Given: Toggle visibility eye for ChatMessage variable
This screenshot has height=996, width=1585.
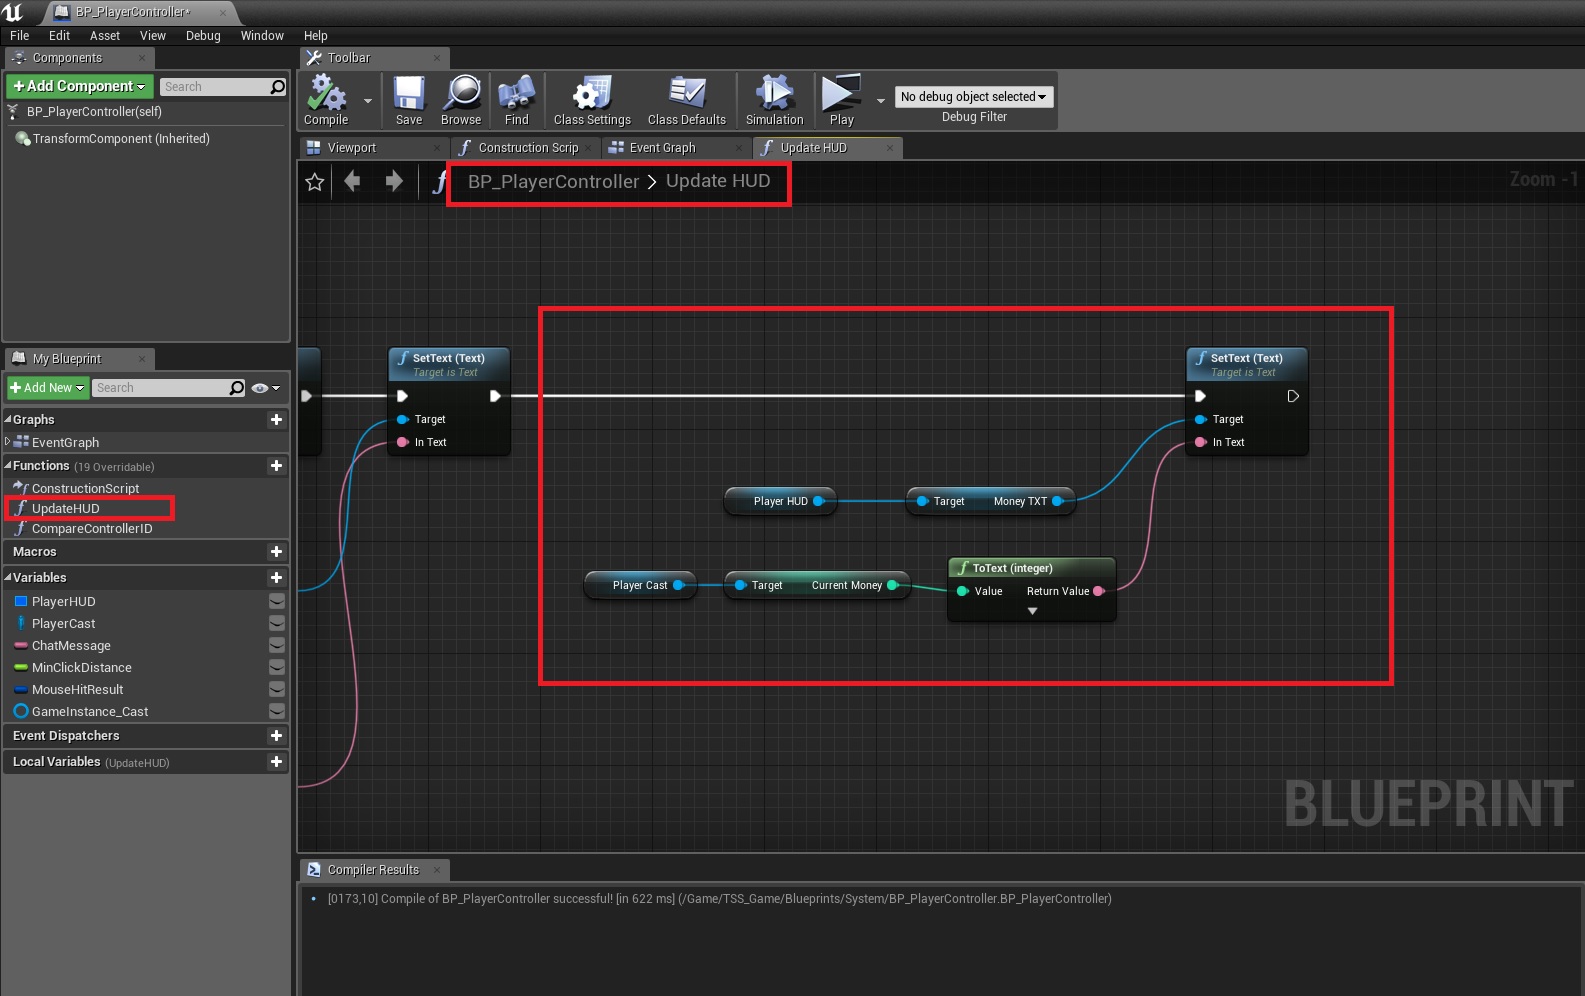Looking at the screenshot, I should (277, 646).
